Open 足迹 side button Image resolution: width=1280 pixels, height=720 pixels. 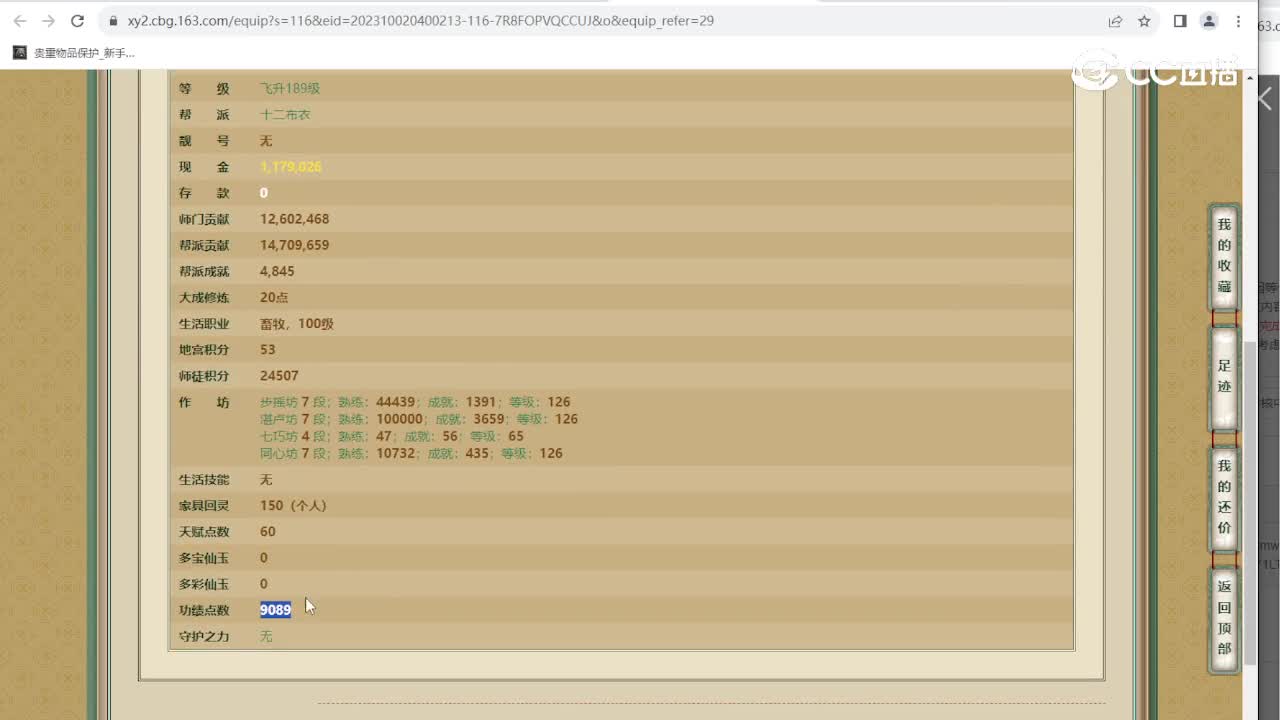point(1224,378)
